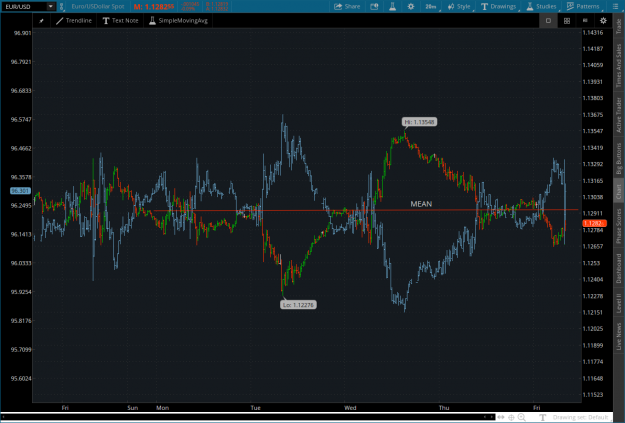Click the 1.1282 current price tag
The height and width of the screenshot is (423, 625).
(594, 223)
